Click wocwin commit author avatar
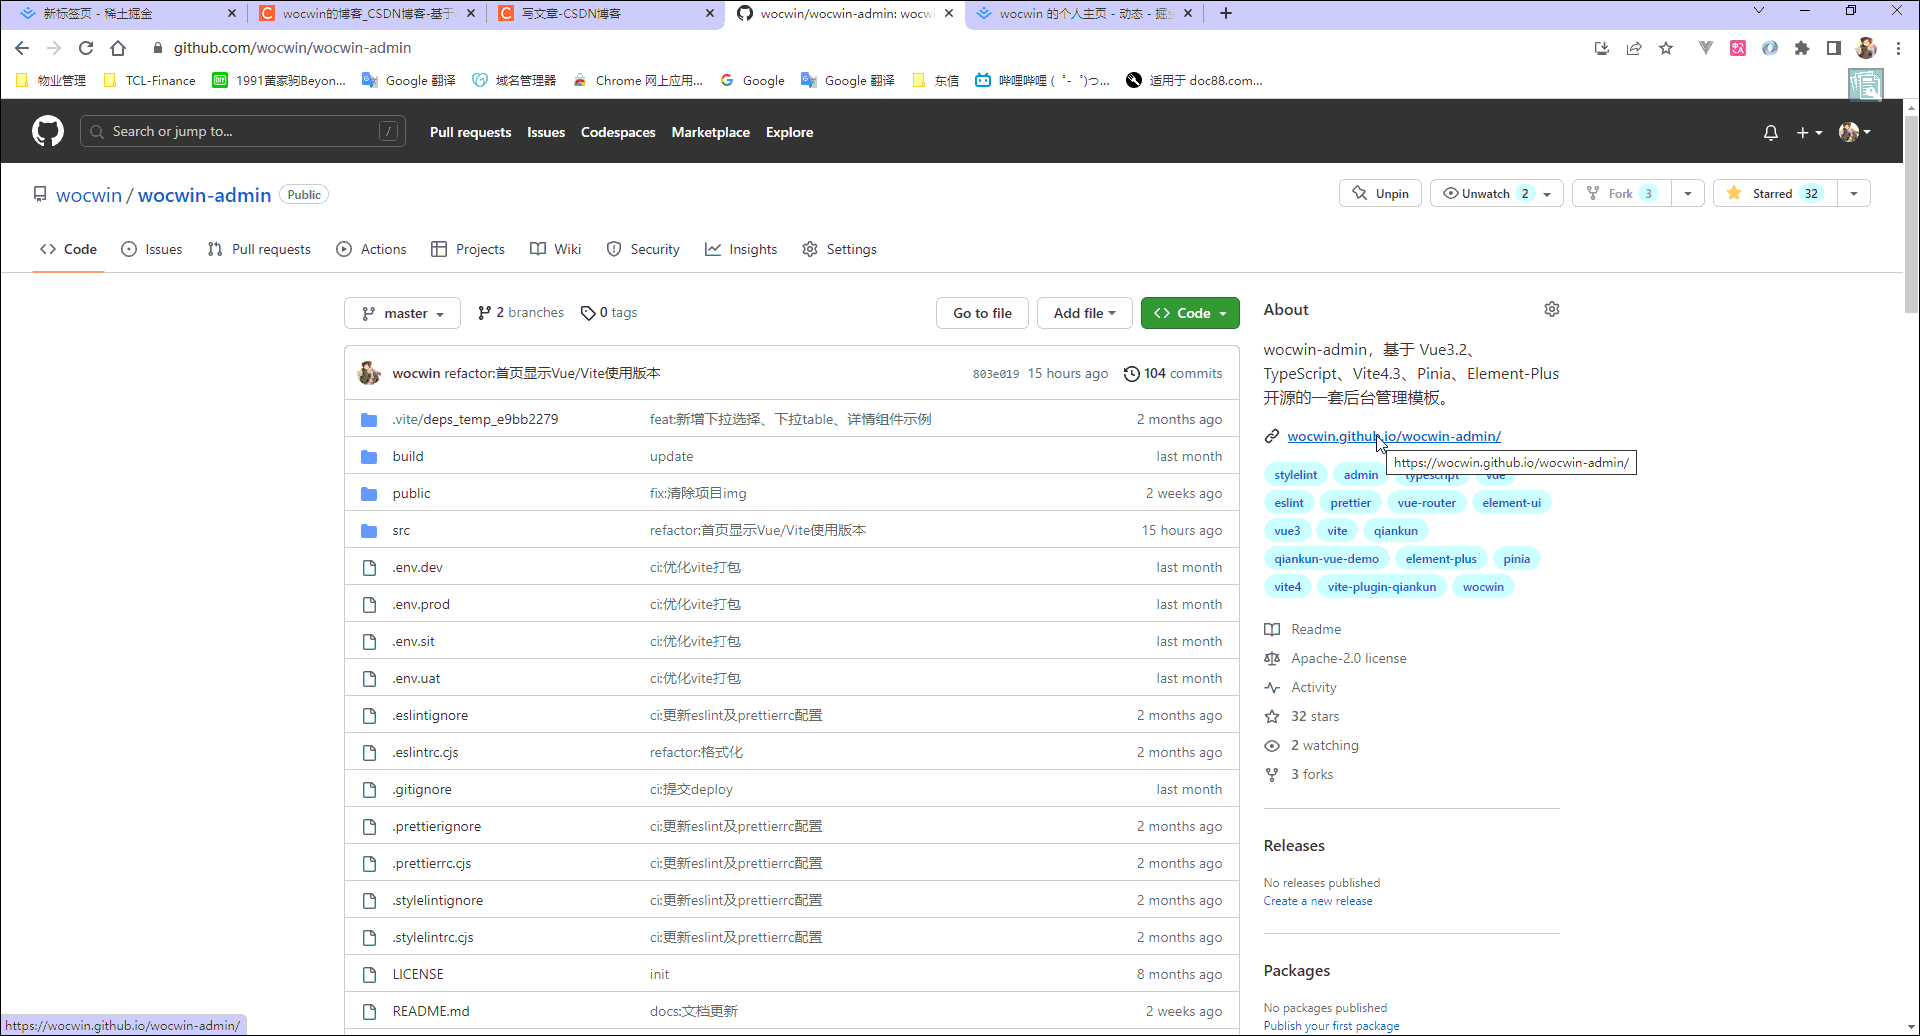Screen dimensions: 1920x1036 (x=369, y=373)
